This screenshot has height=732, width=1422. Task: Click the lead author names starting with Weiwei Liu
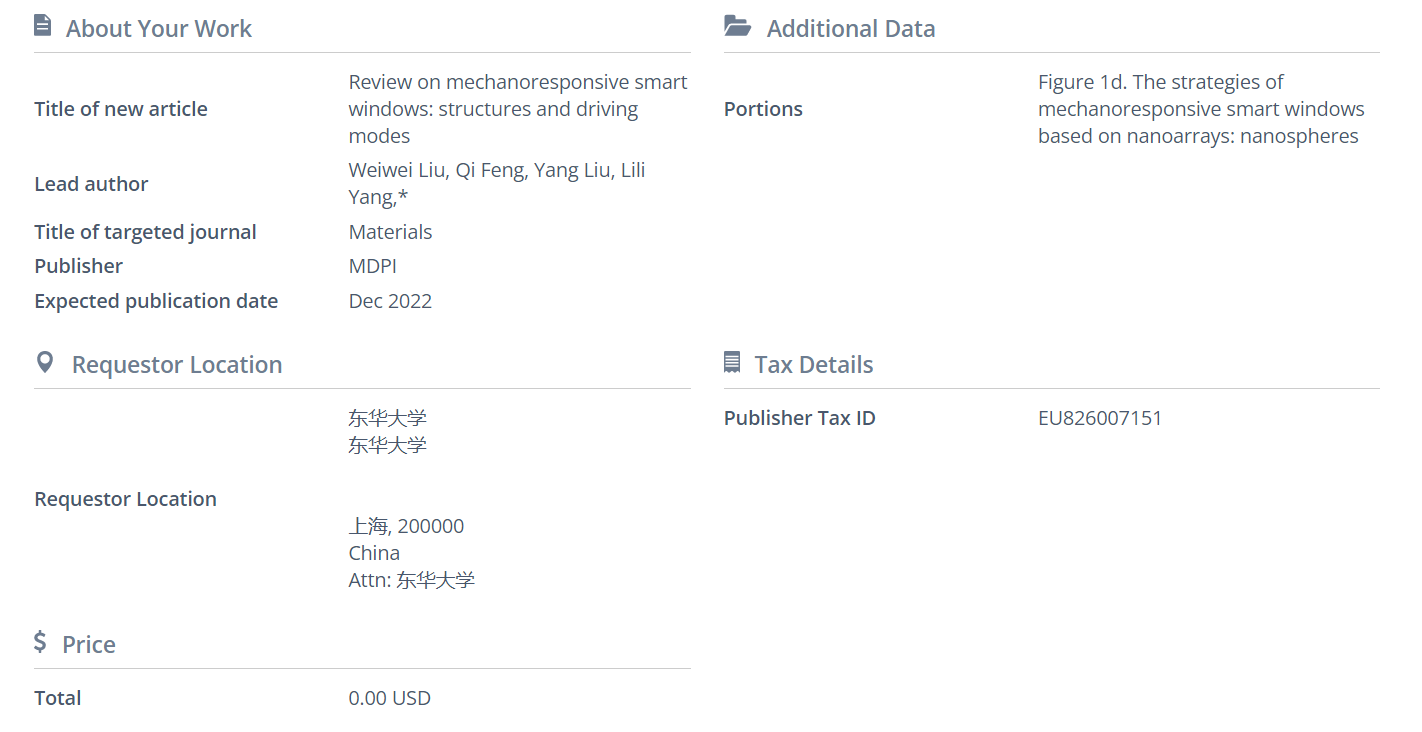[x=497, y=184]
